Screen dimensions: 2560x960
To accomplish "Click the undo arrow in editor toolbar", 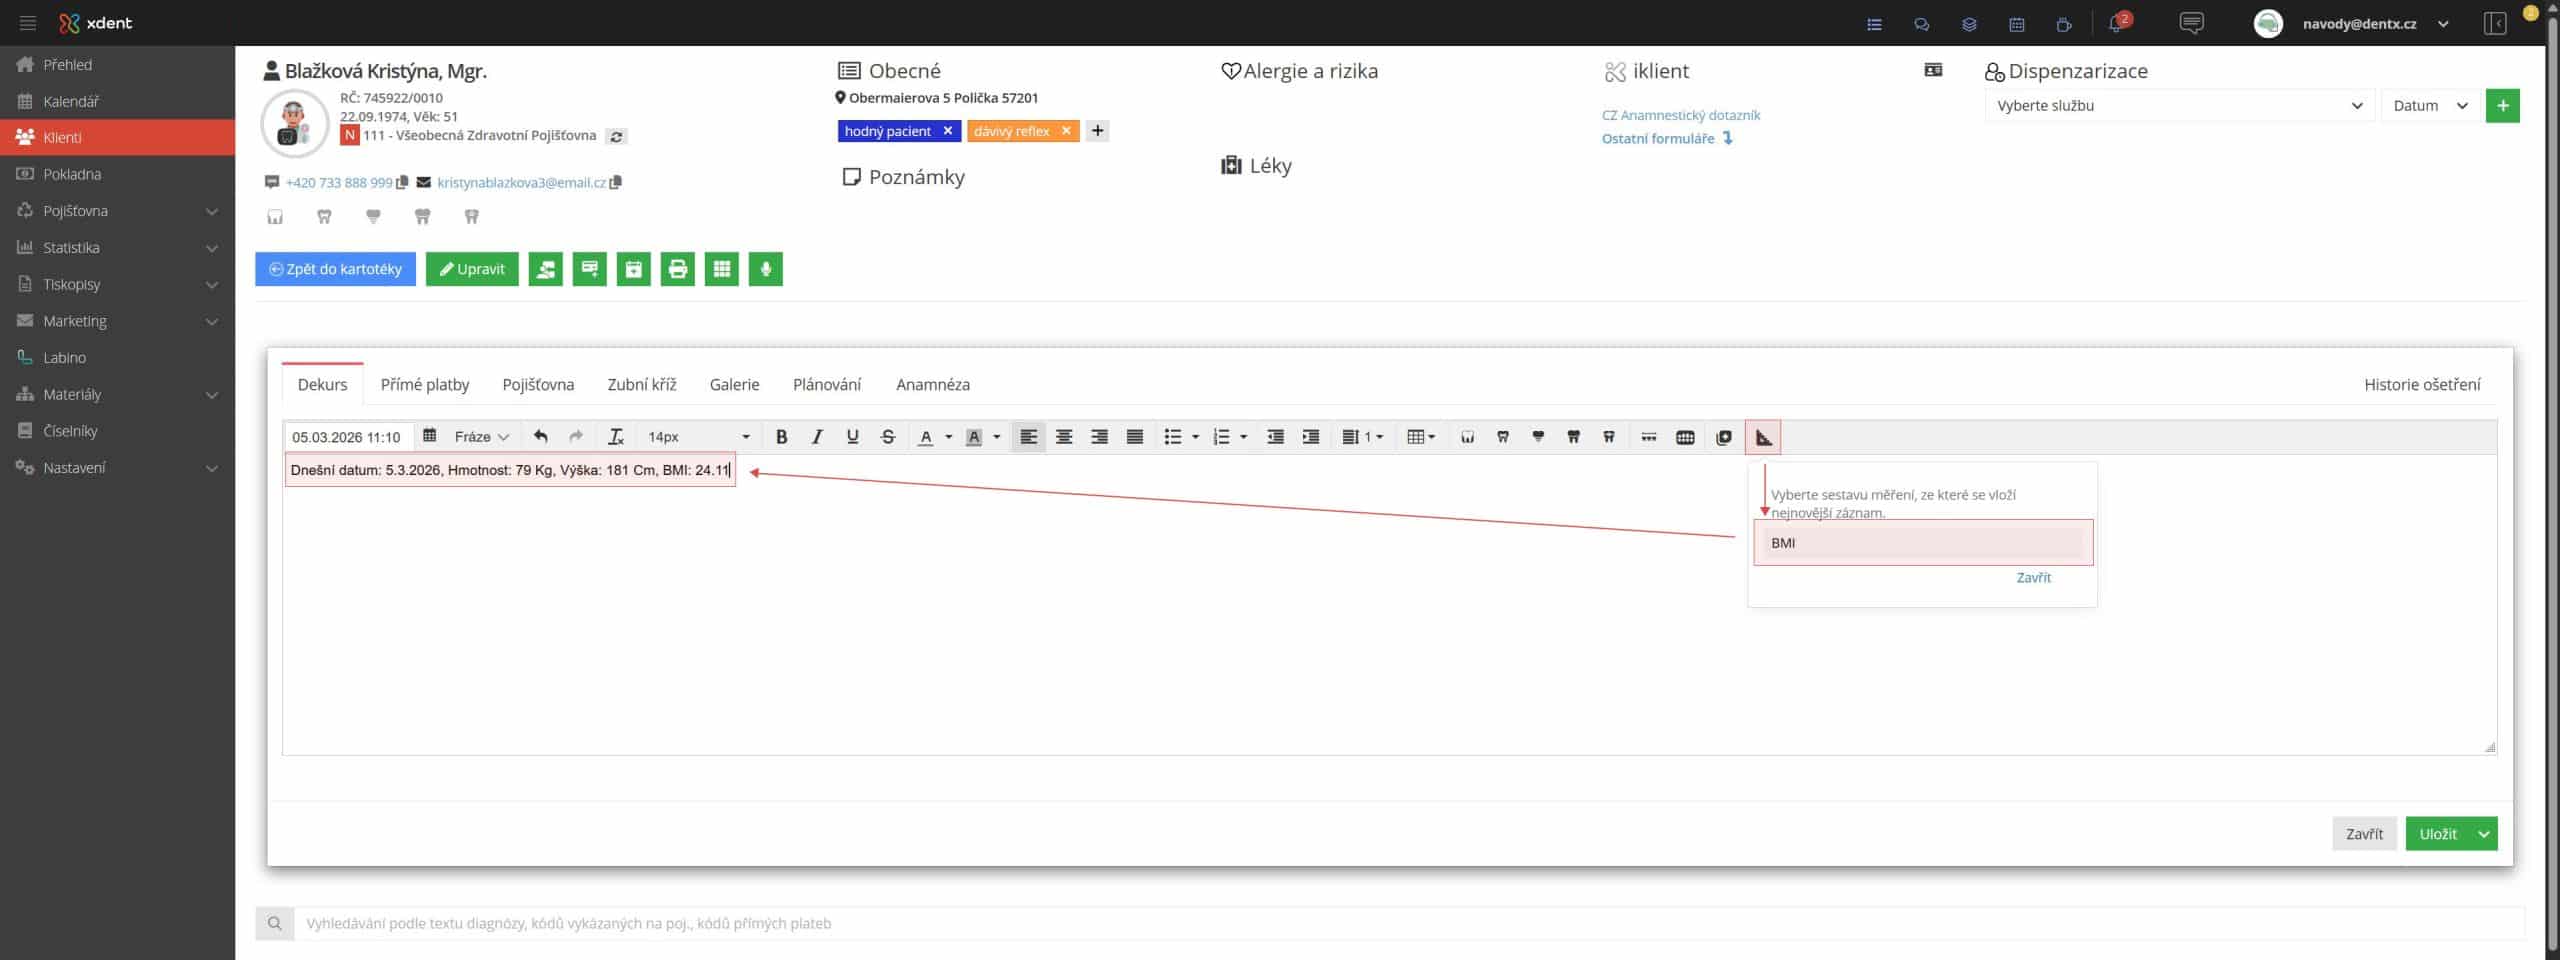I will pyautogui.click(x=541, y=437).
